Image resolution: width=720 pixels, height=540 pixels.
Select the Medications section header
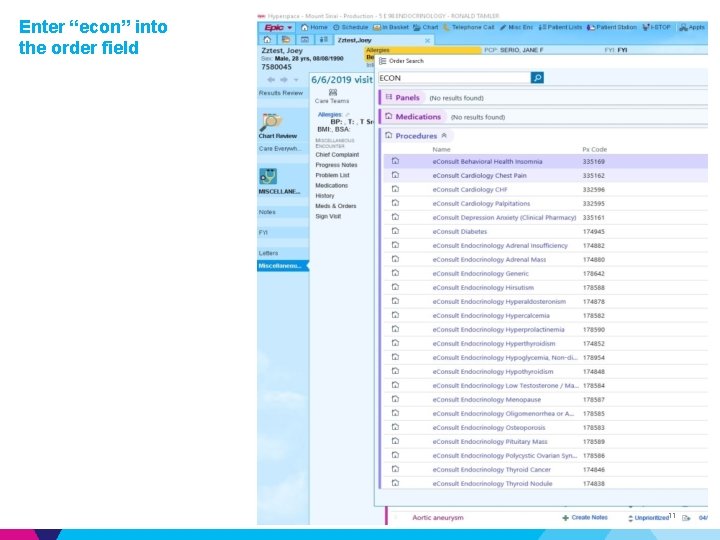(414, 117)
